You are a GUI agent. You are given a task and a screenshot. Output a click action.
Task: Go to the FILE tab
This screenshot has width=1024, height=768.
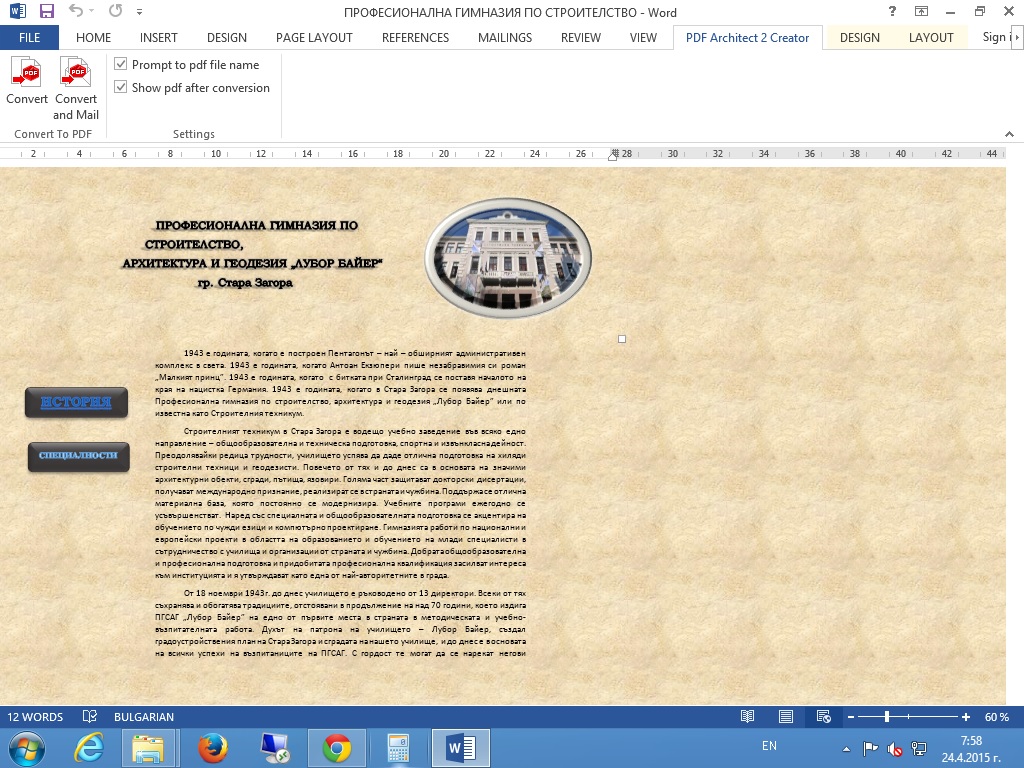29,38
